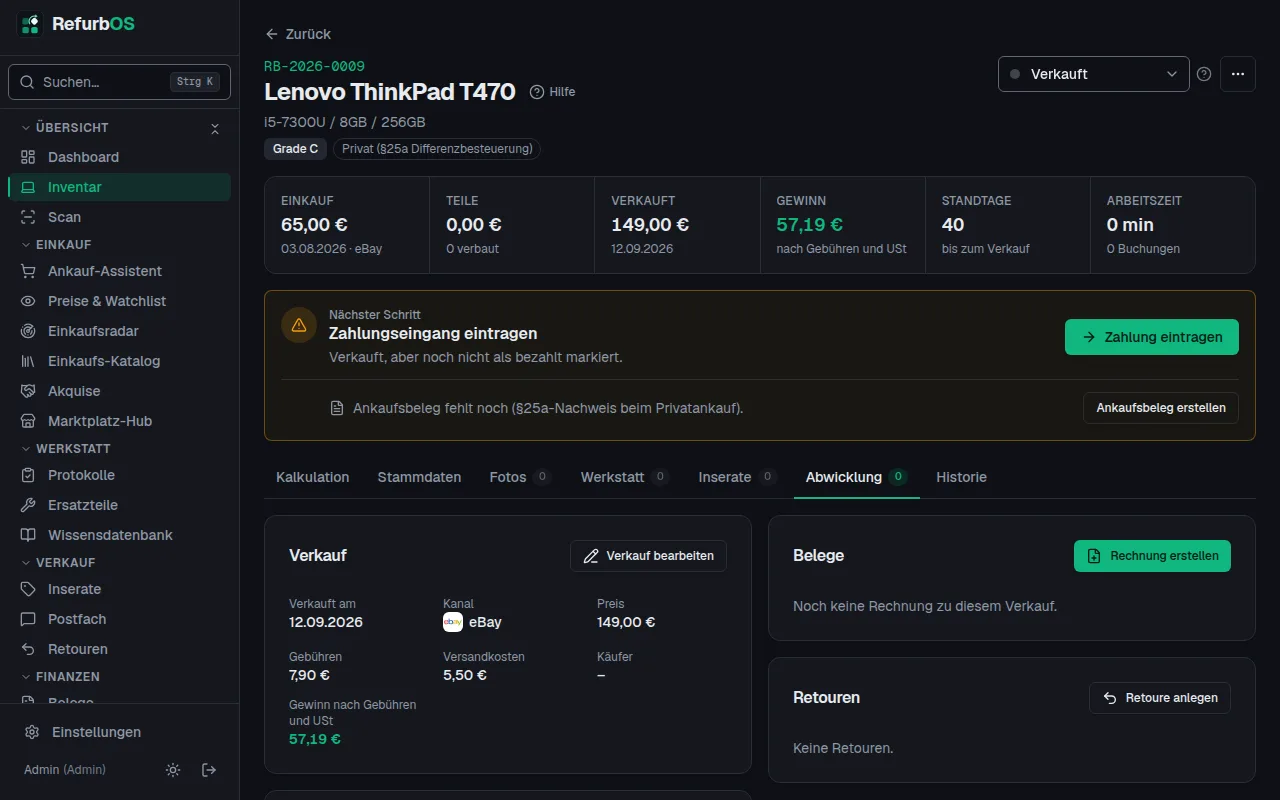Screen dimensions: 1280x800
Task: Switch to the Stammdaten tab
Action: 419,477
